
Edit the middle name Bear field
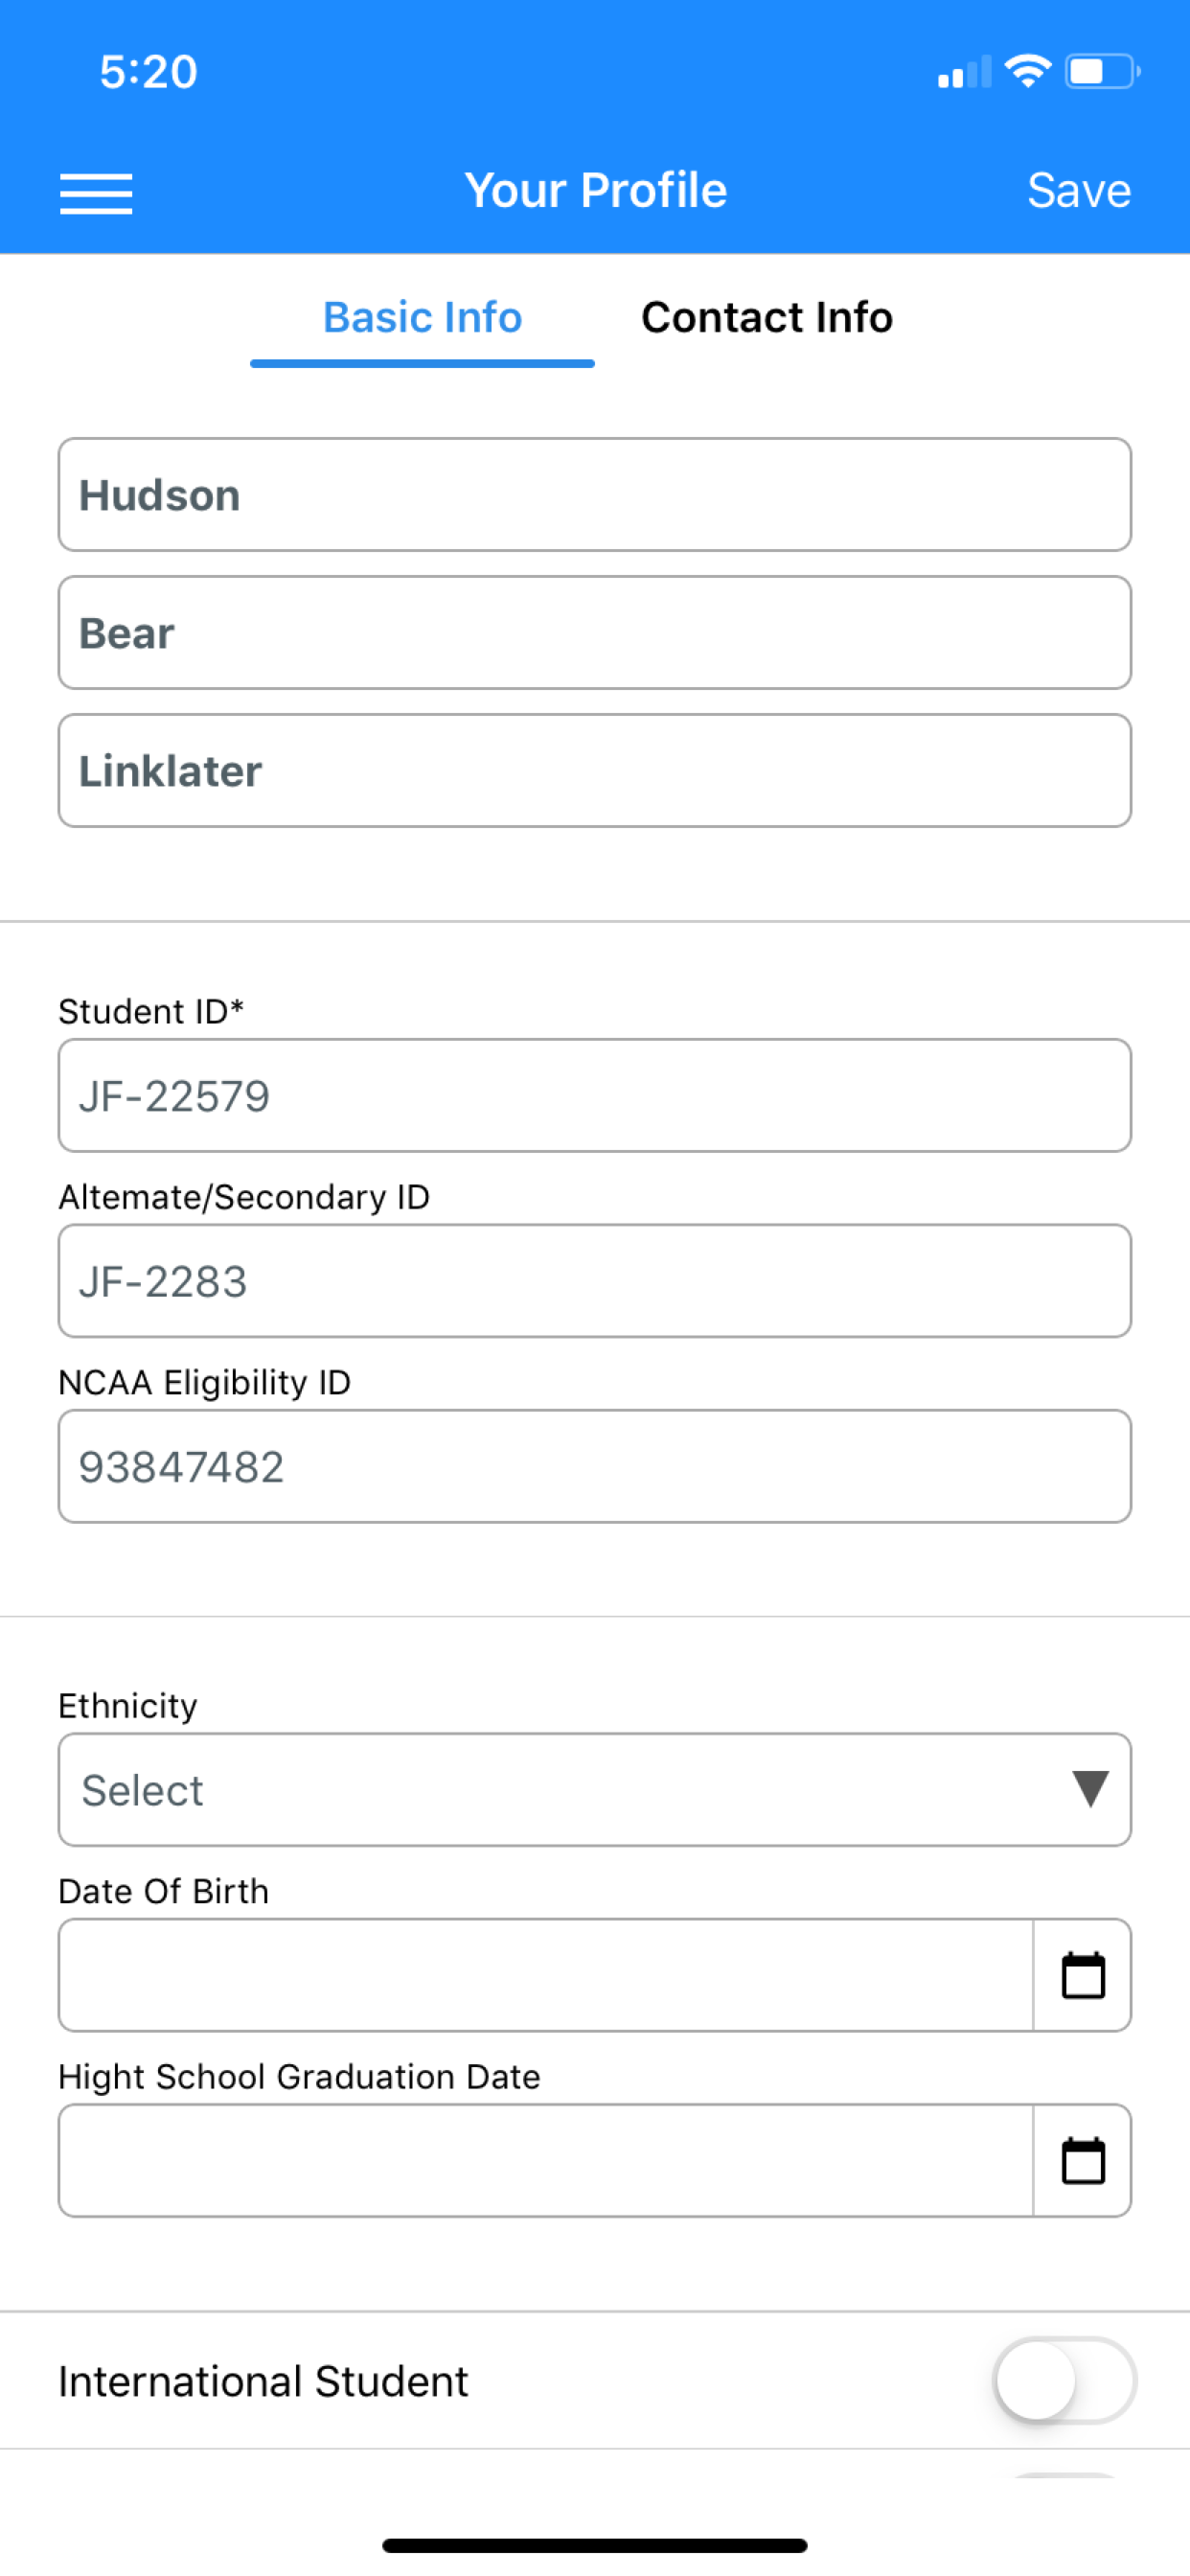pos(595,633)
